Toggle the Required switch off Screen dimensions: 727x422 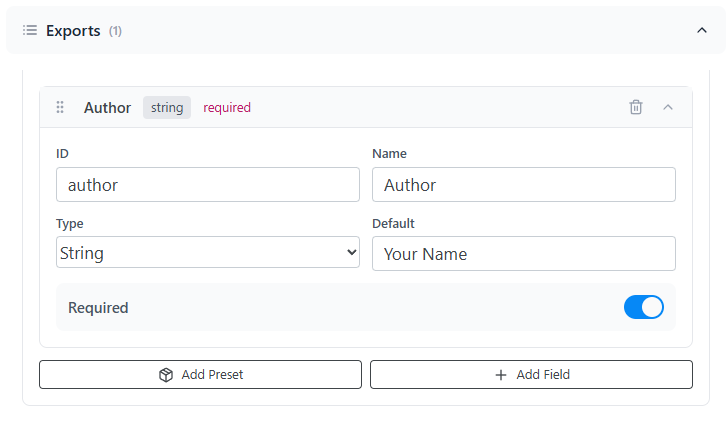[x=643, y=307]
